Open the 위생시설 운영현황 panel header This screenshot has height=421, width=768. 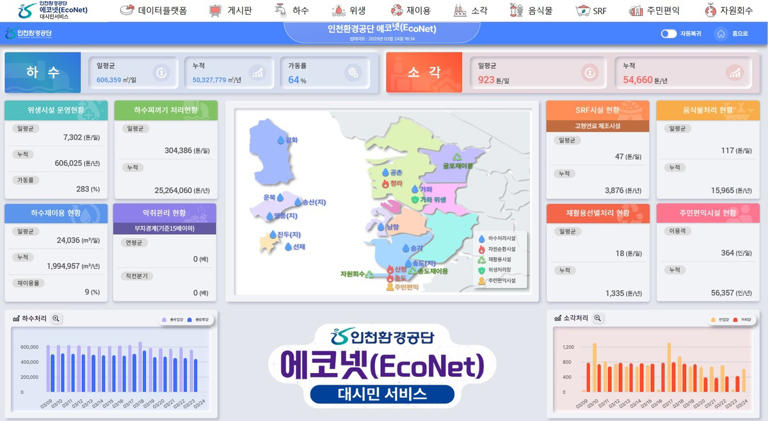(56, 110)
